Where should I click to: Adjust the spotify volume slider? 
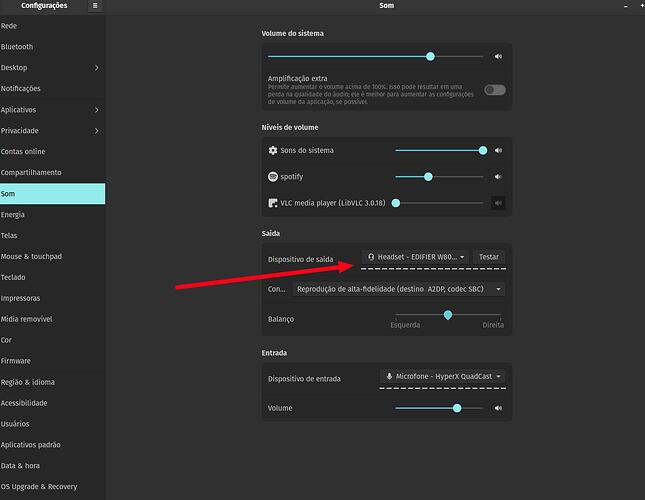(439, 177)
